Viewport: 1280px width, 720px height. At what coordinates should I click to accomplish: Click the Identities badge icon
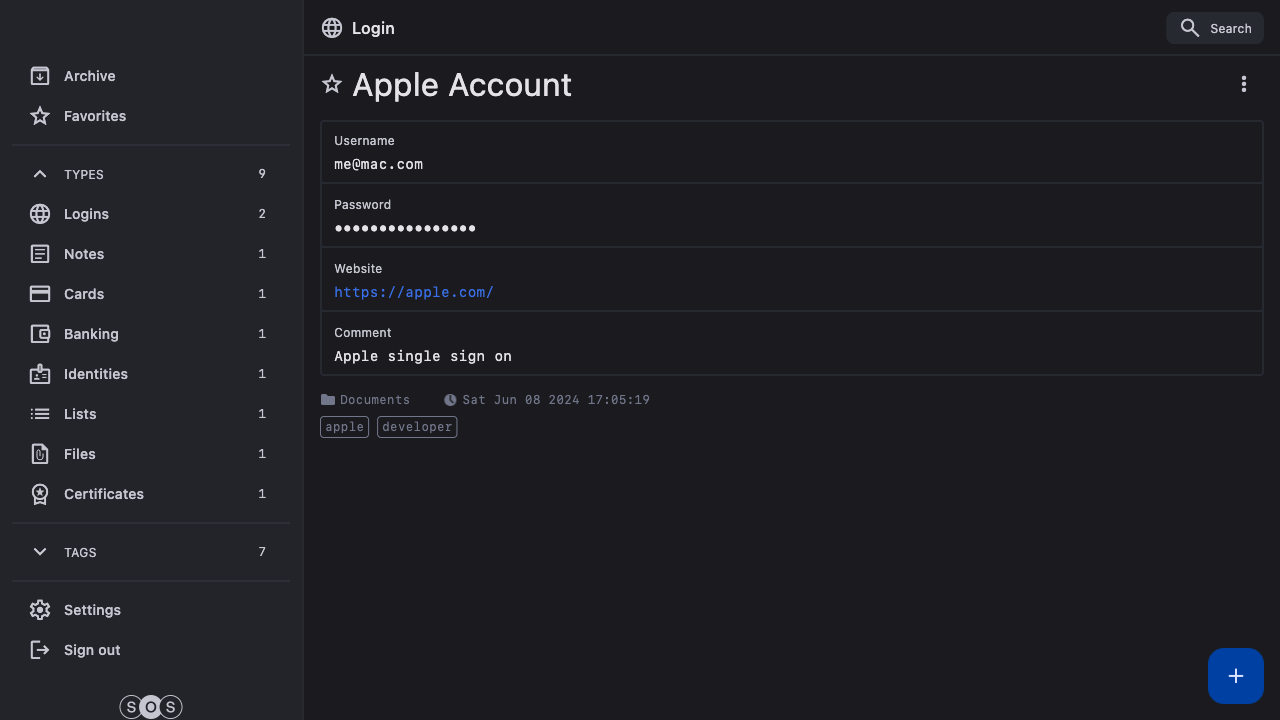(40, 374)
